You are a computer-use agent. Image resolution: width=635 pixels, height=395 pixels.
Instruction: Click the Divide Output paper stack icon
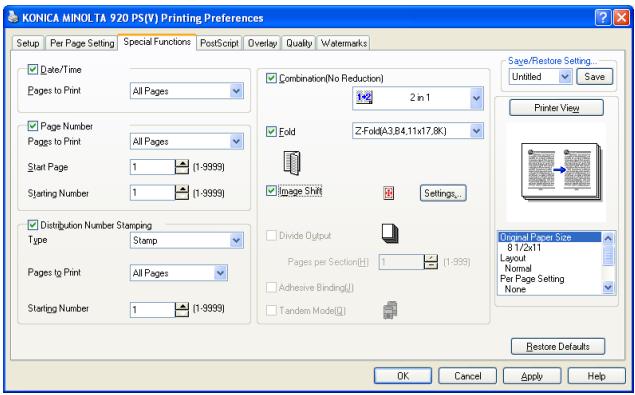click(390, 234)
